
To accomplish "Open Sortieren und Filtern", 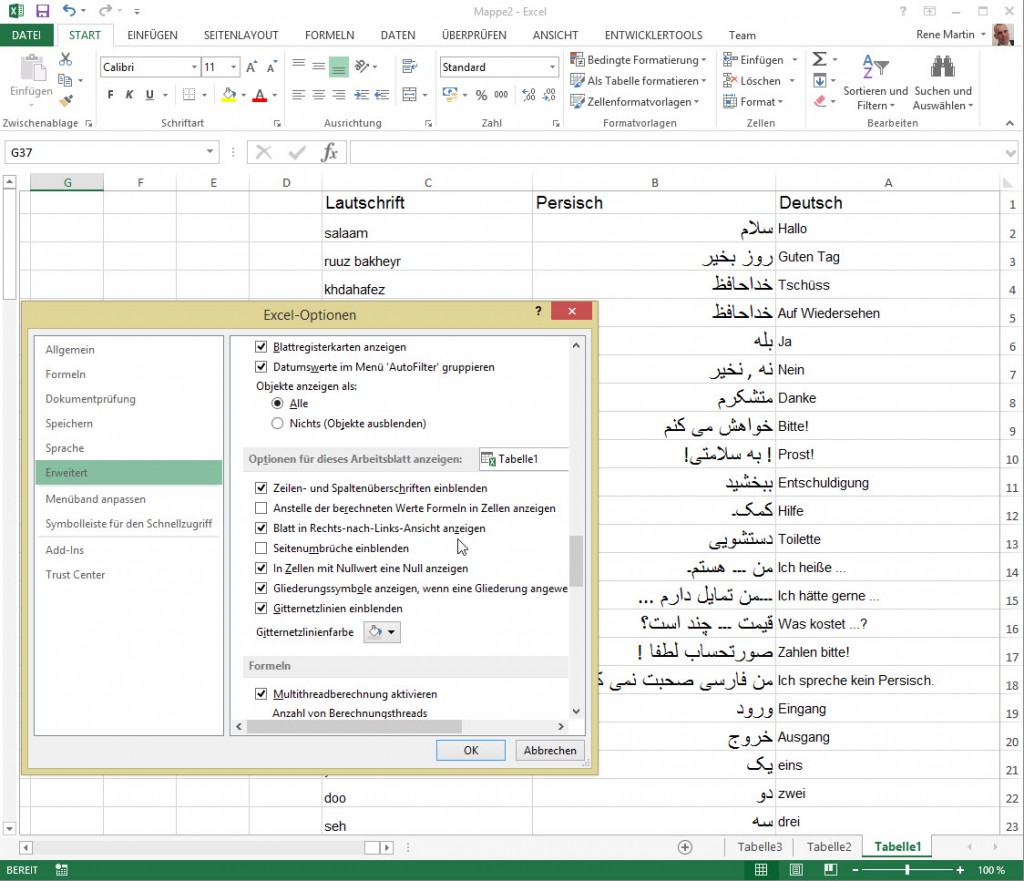I will coord(875,84).
